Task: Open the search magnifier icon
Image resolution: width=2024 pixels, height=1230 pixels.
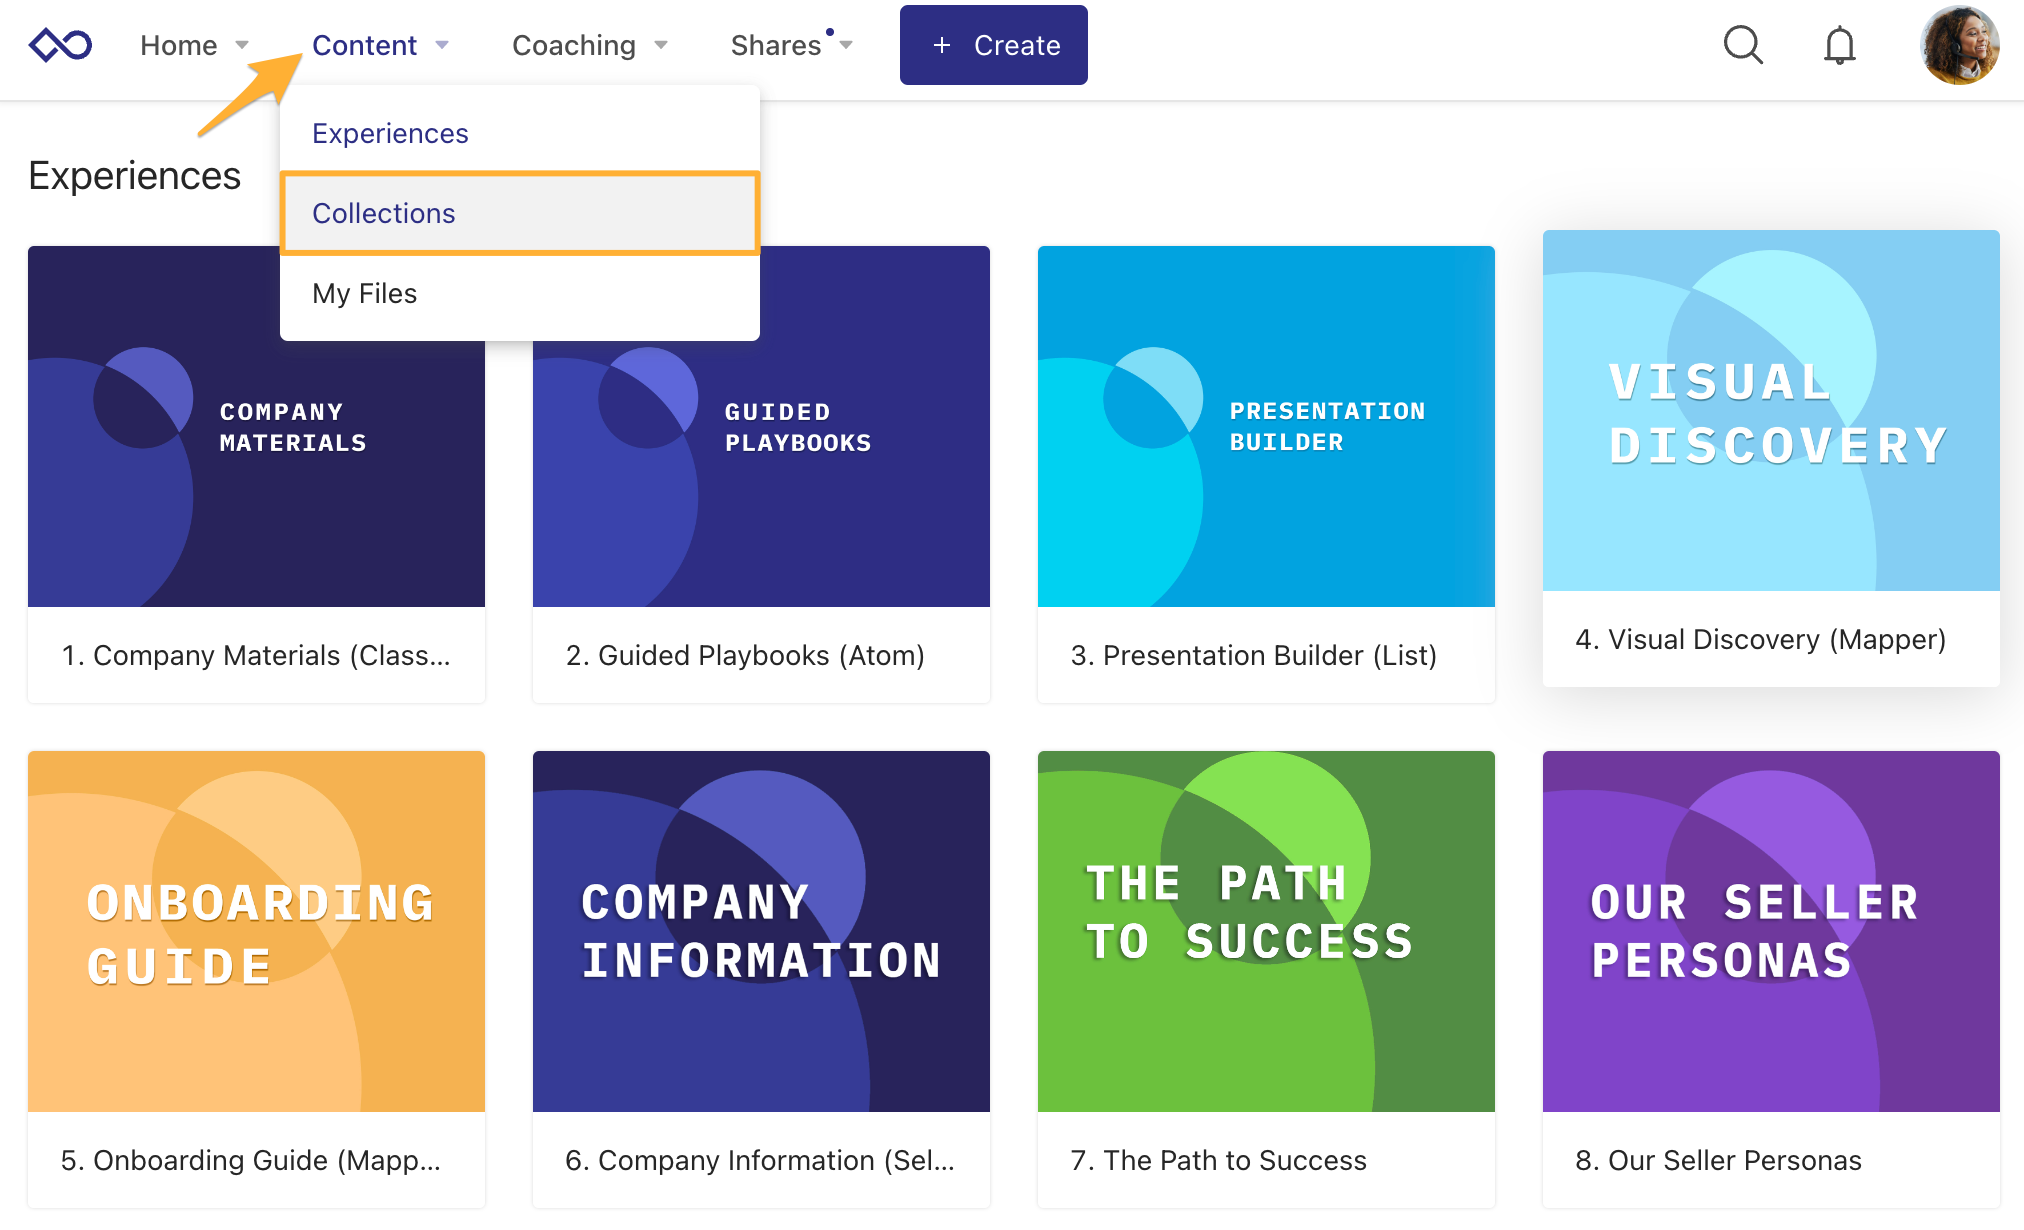Action: (1743, 45)
